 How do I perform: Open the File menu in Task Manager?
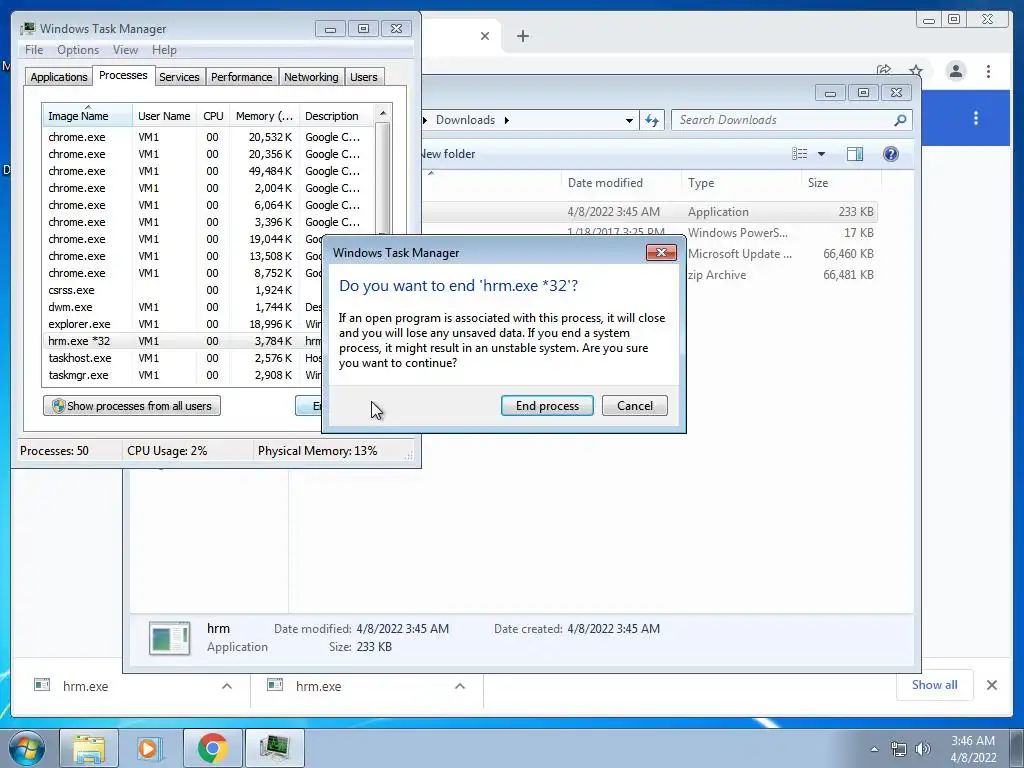(x=34, y=50)
